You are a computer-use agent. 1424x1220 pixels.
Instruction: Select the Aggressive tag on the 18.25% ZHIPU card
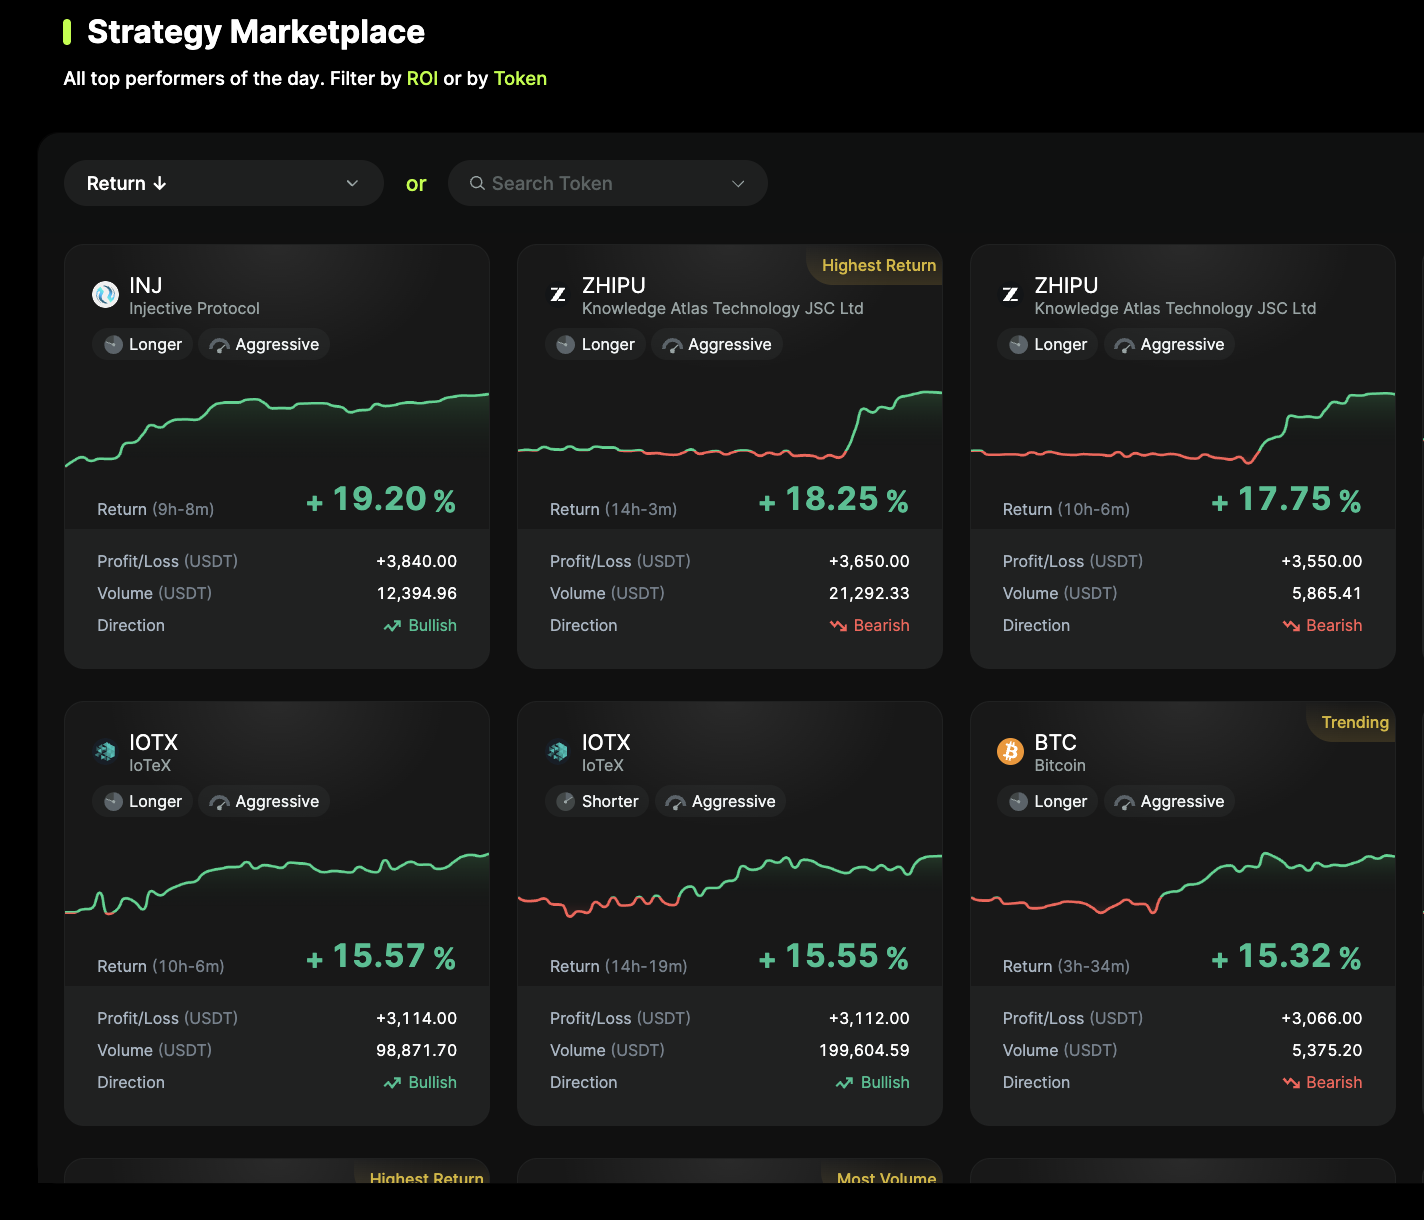coord(717,344)
